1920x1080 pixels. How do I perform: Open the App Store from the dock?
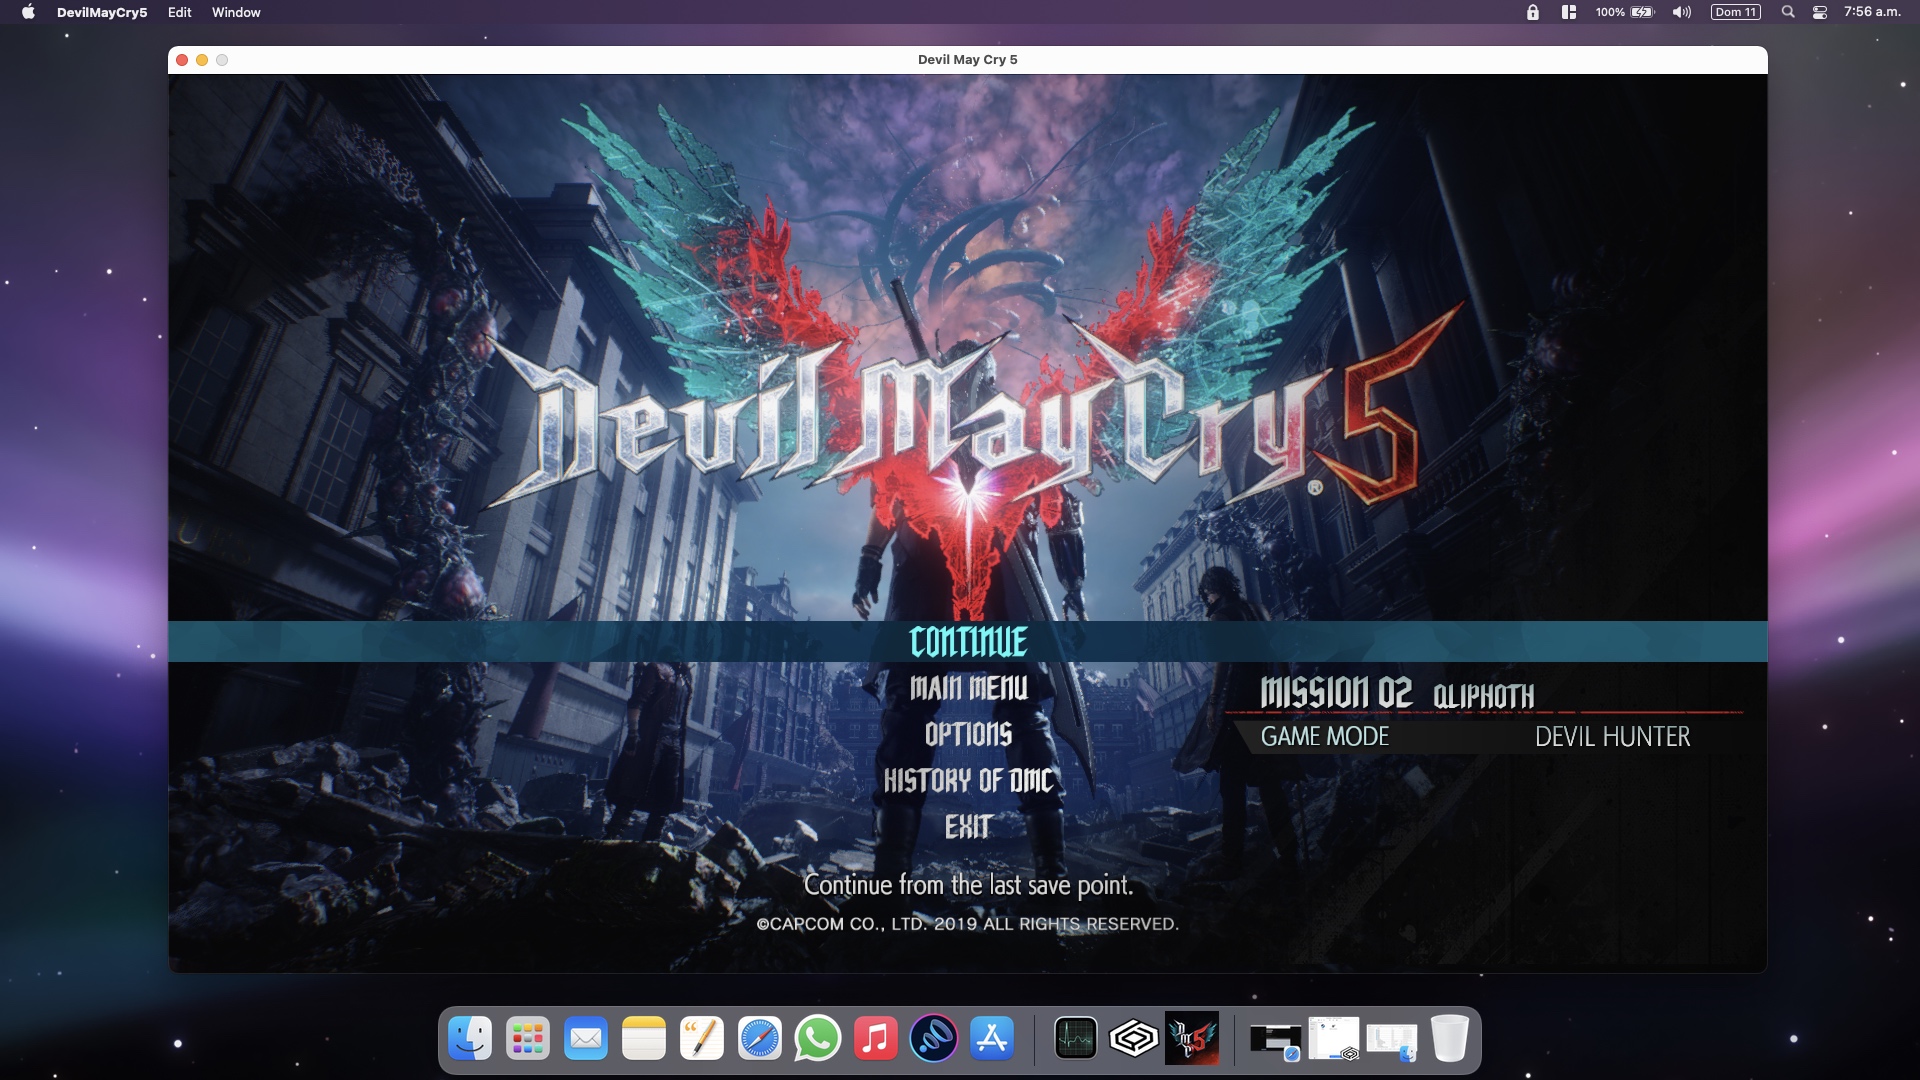tap(992, 1039)
